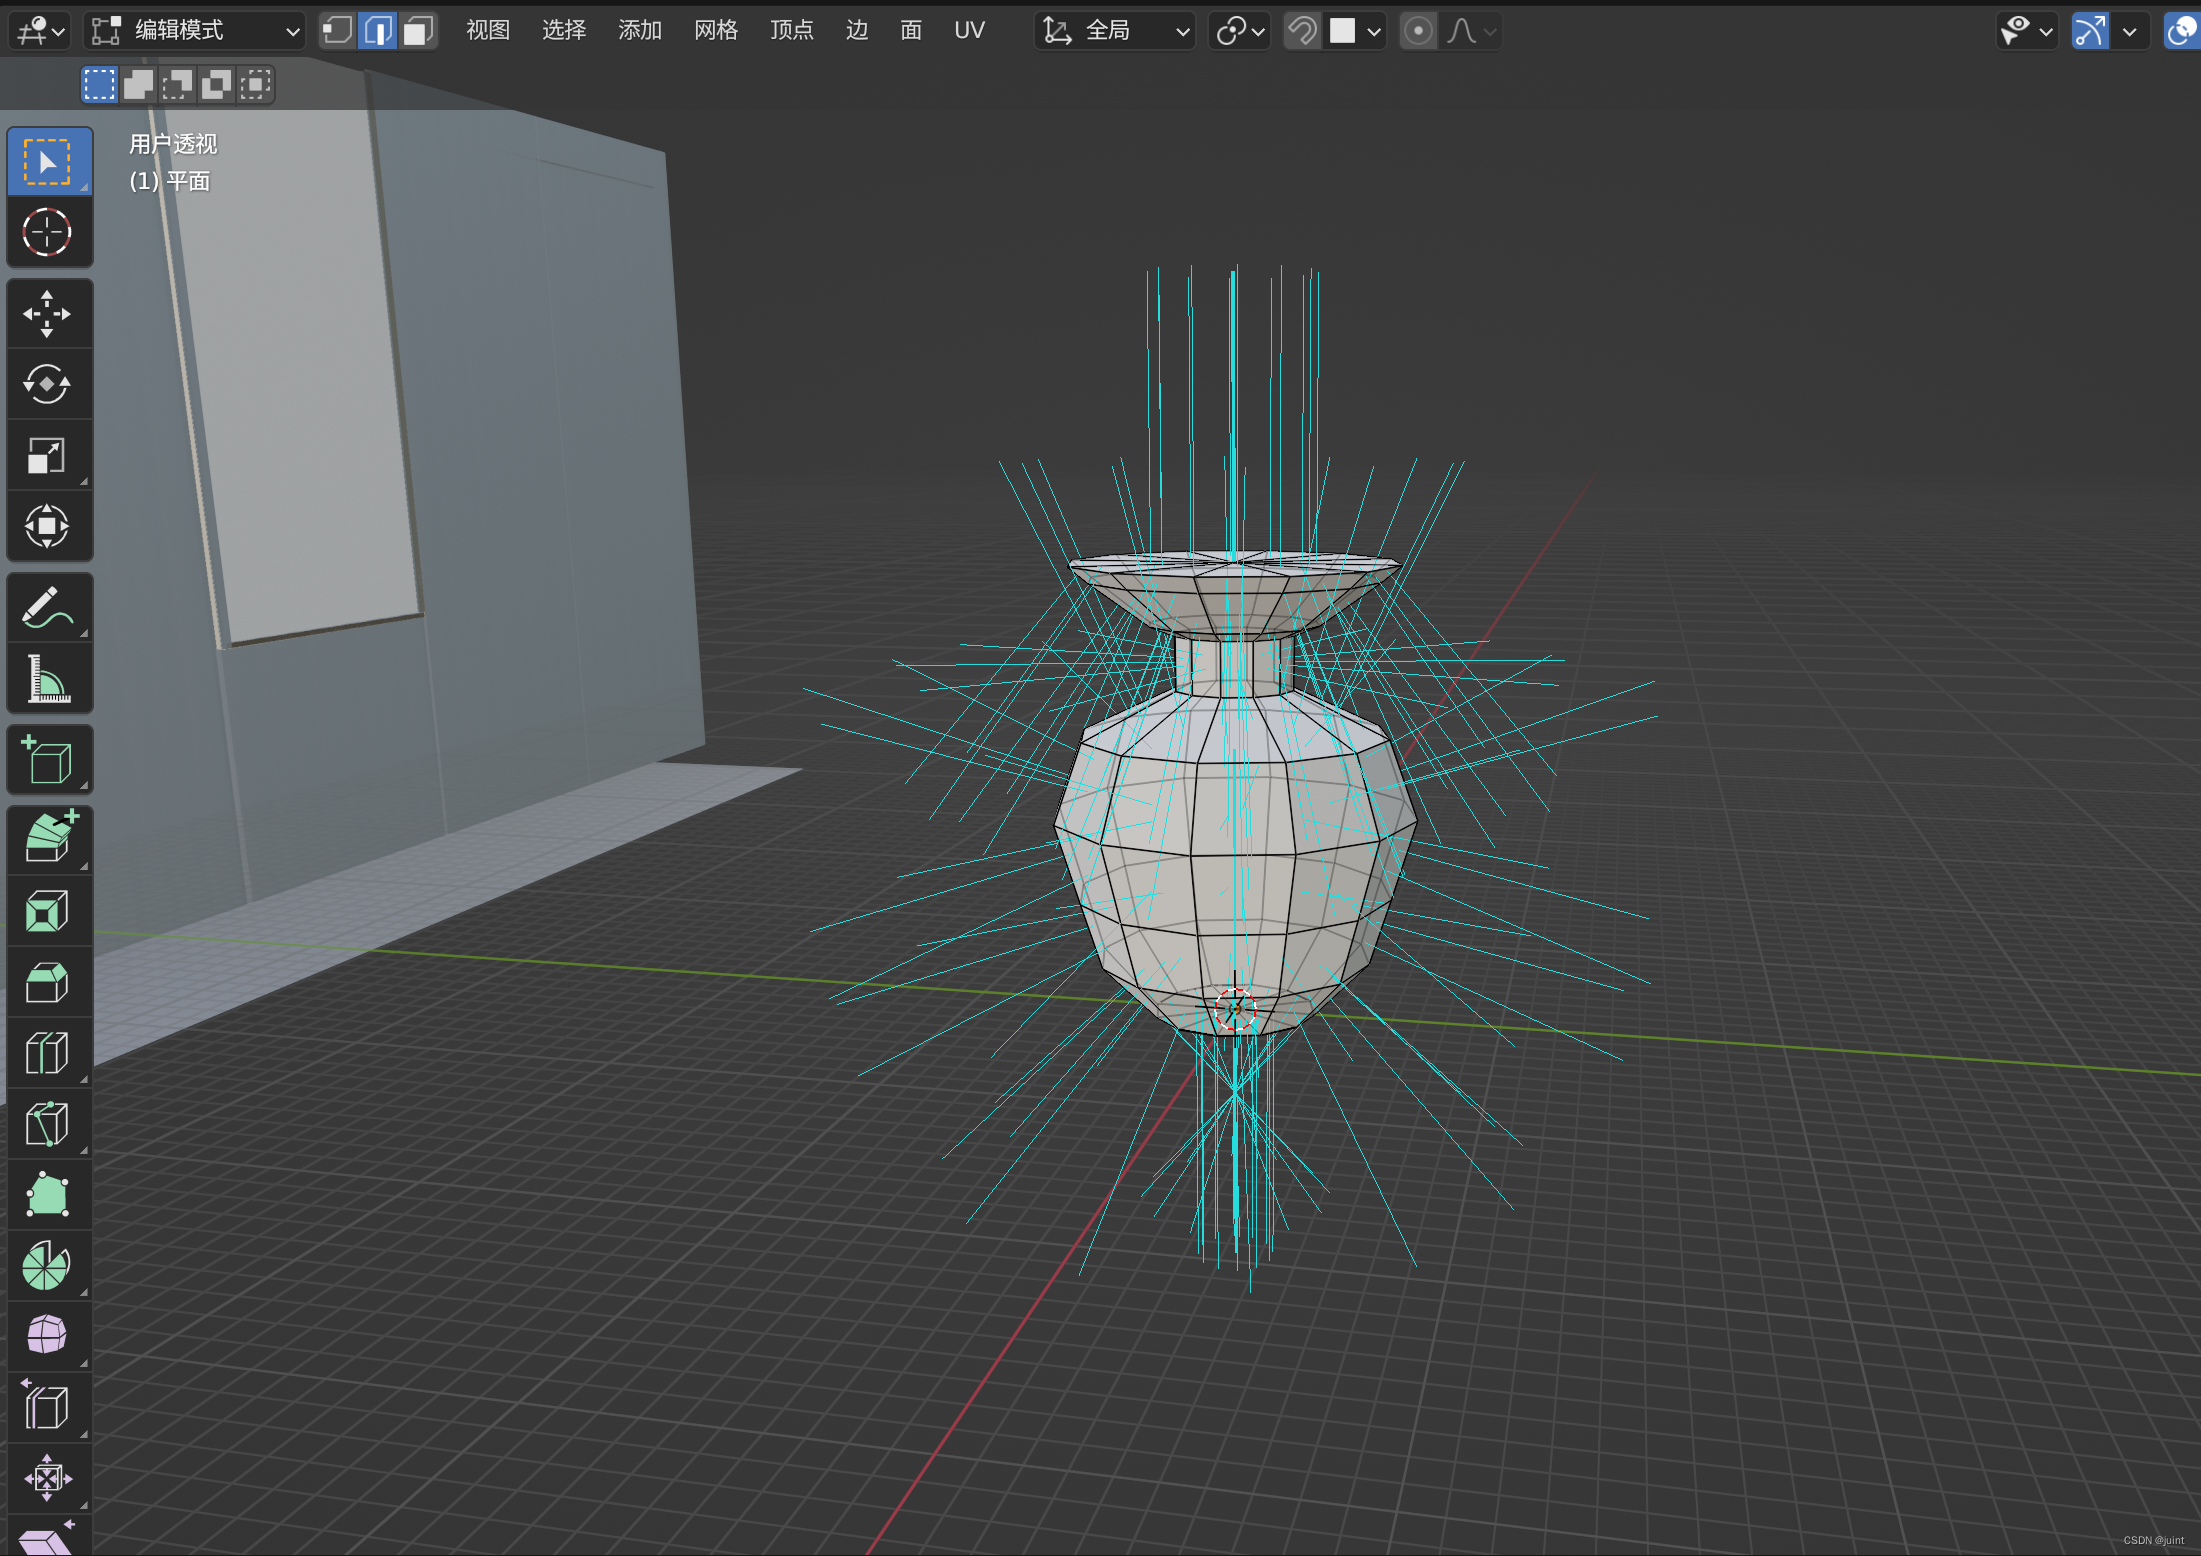Open the 编辑模式 mode dropdown

195,31
